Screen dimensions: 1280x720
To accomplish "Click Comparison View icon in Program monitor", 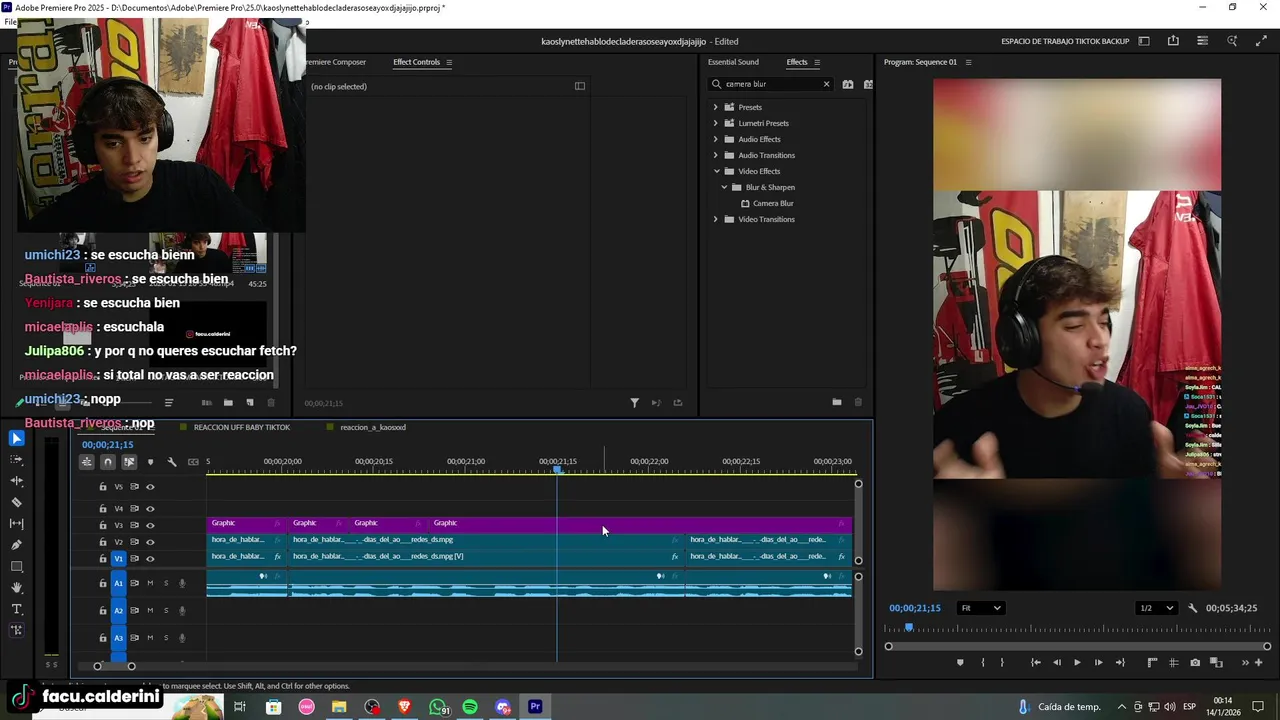I will [x=1216, y=662].
